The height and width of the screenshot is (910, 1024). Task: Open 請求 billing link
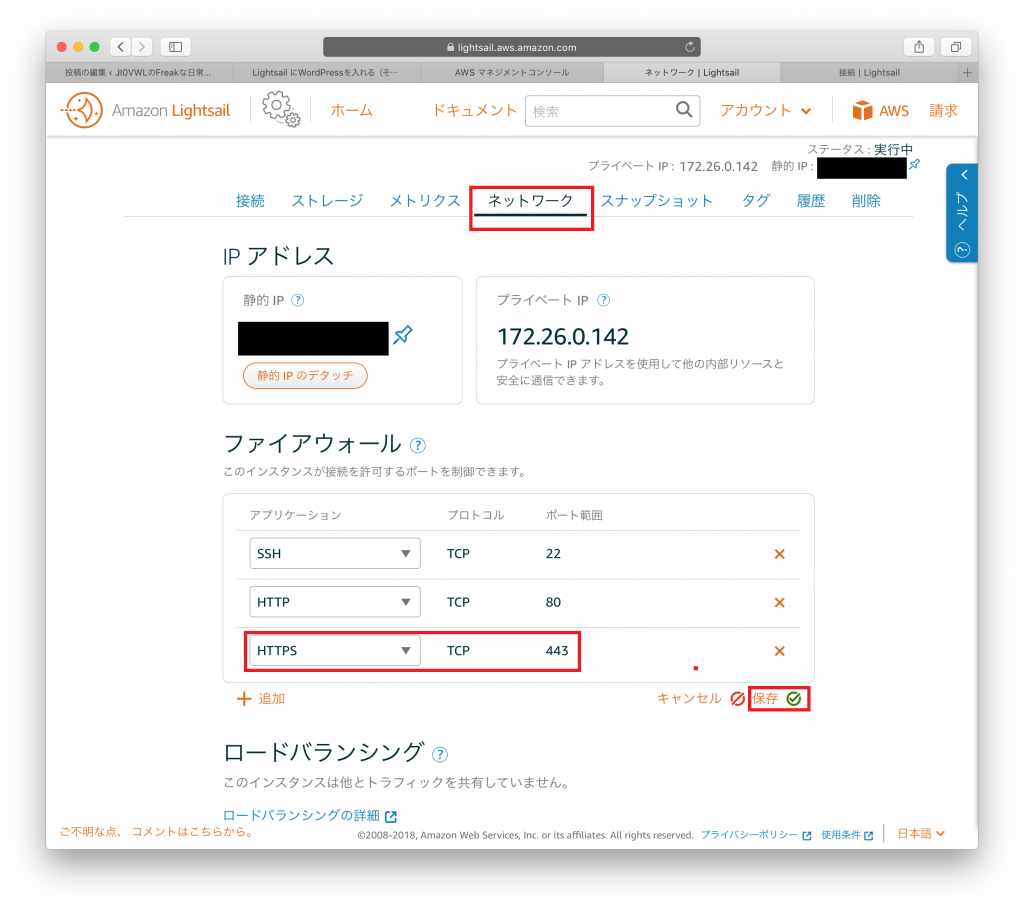(944, 110)
